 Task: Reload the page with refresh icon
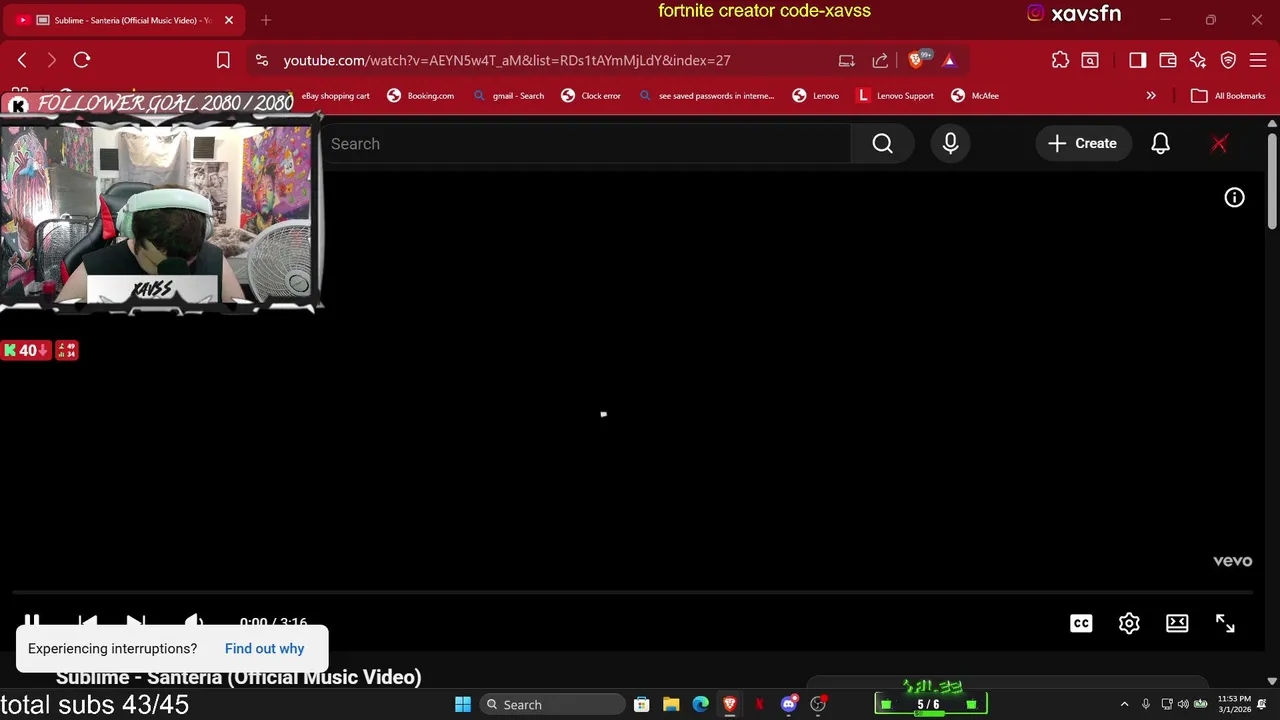pyautogui.click(x=82, y=60)
